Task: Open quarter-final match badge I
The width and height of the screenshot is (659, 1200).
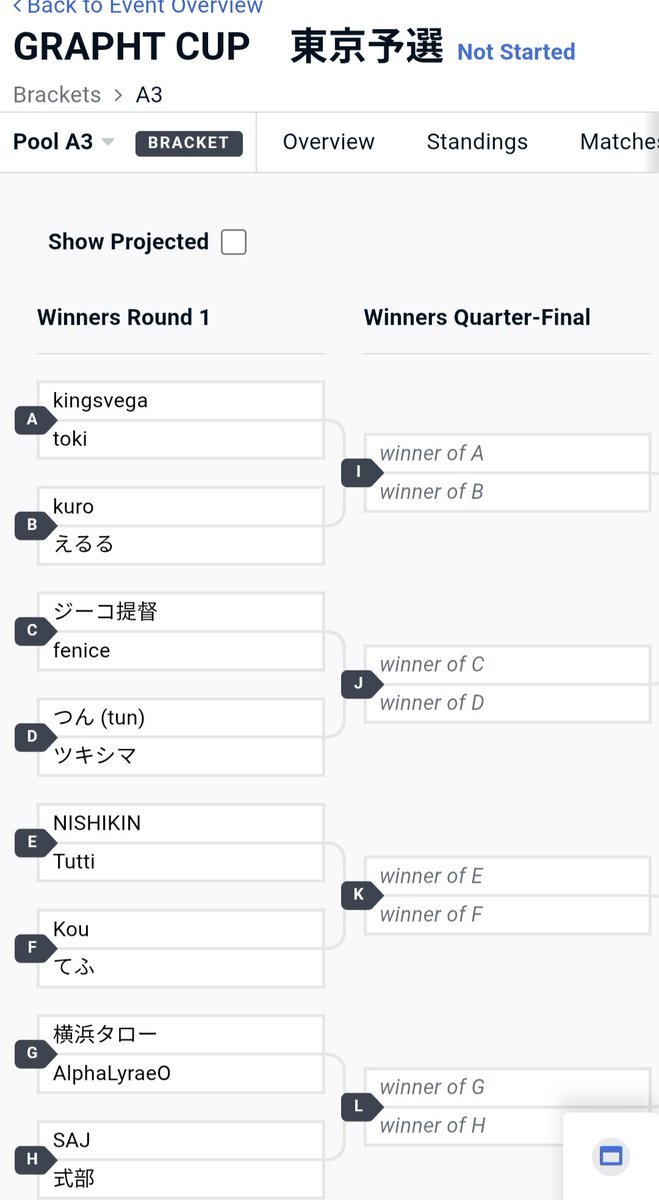Action: point(361,473)
